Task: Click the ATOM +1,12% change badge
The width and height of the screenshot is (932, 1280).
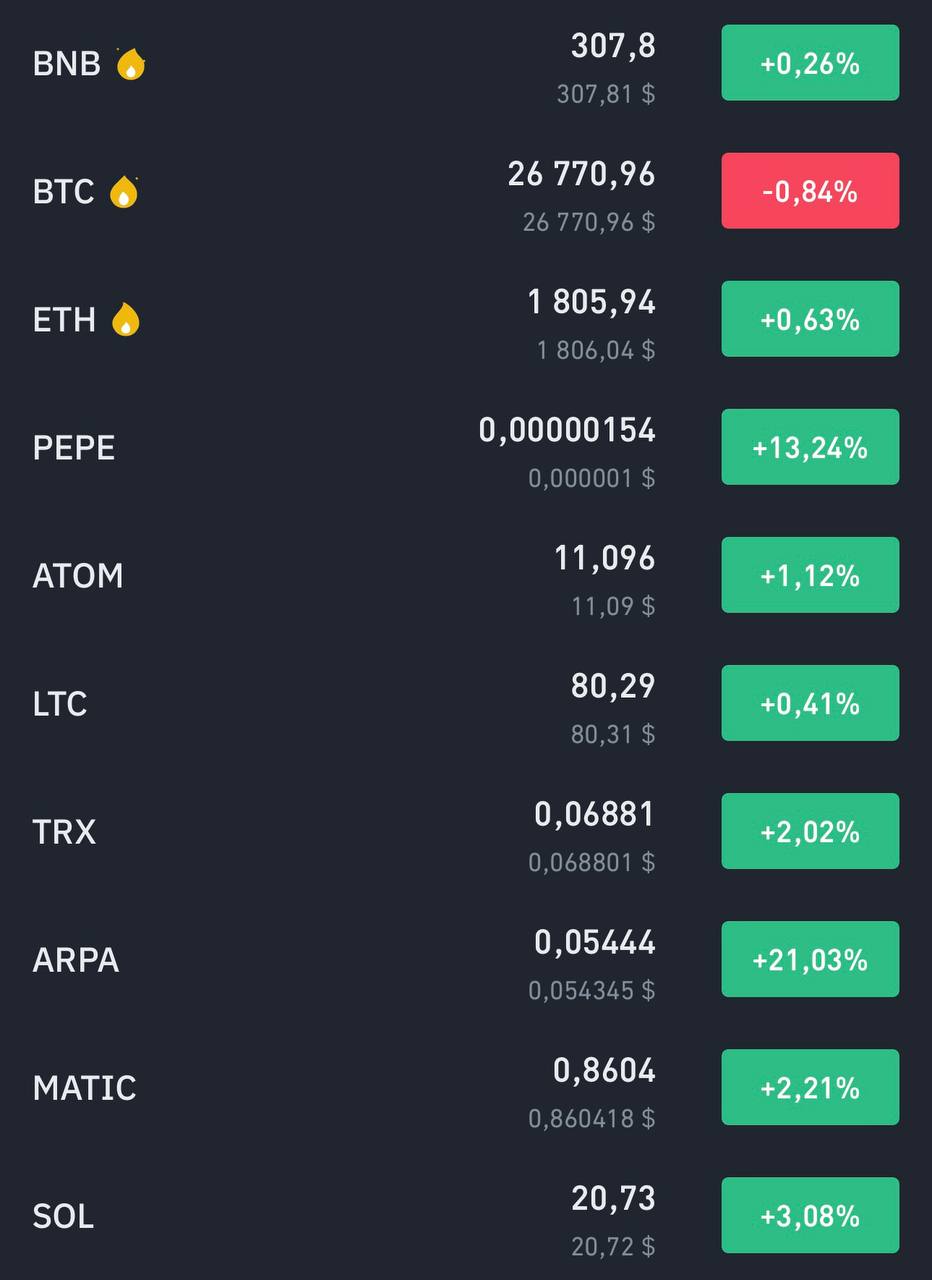Action: (810, 575)
